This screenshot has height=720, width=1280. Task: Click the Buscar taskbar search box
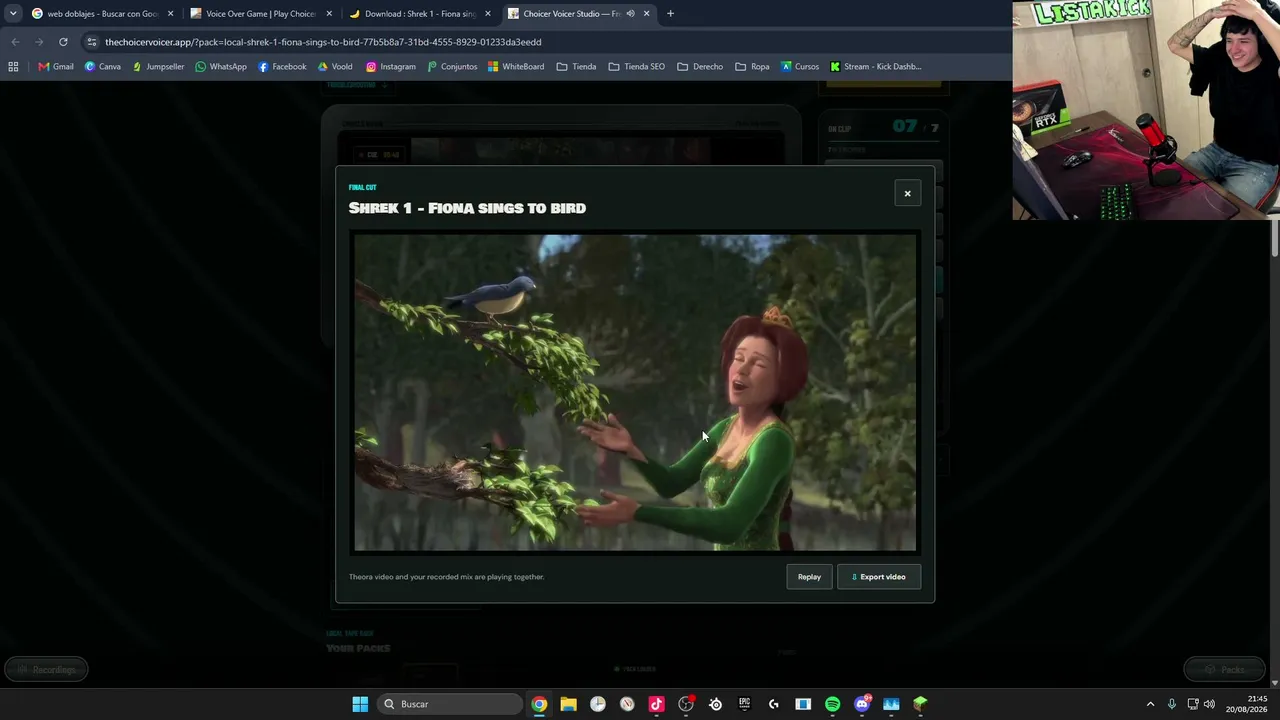pos(450,704)
